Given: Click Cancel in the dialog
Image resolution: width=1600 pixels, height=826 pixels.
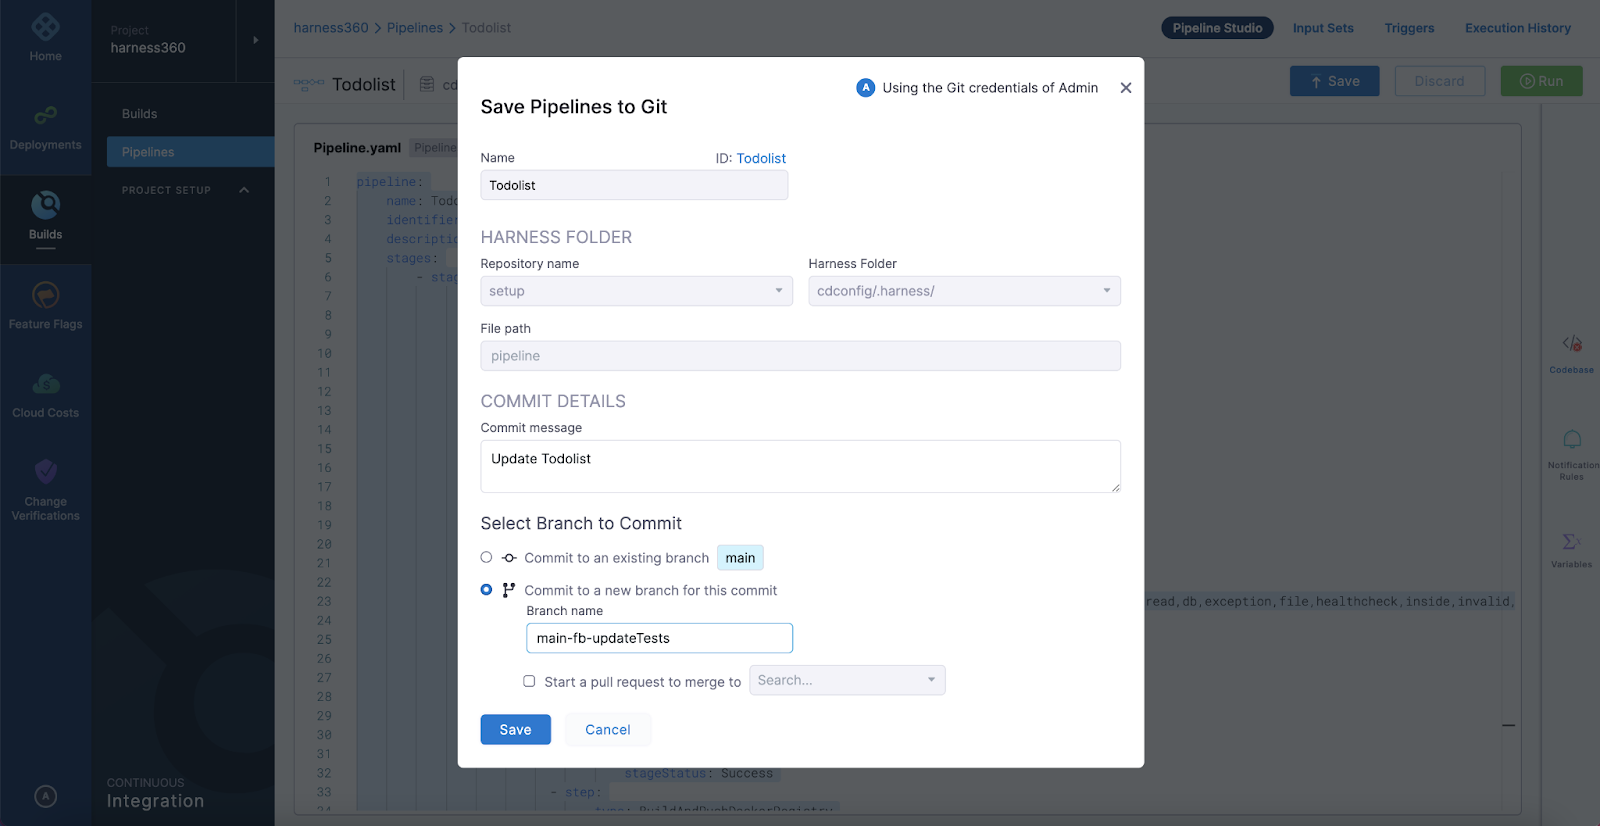Looking at the screenshot, I should [608, 730].
